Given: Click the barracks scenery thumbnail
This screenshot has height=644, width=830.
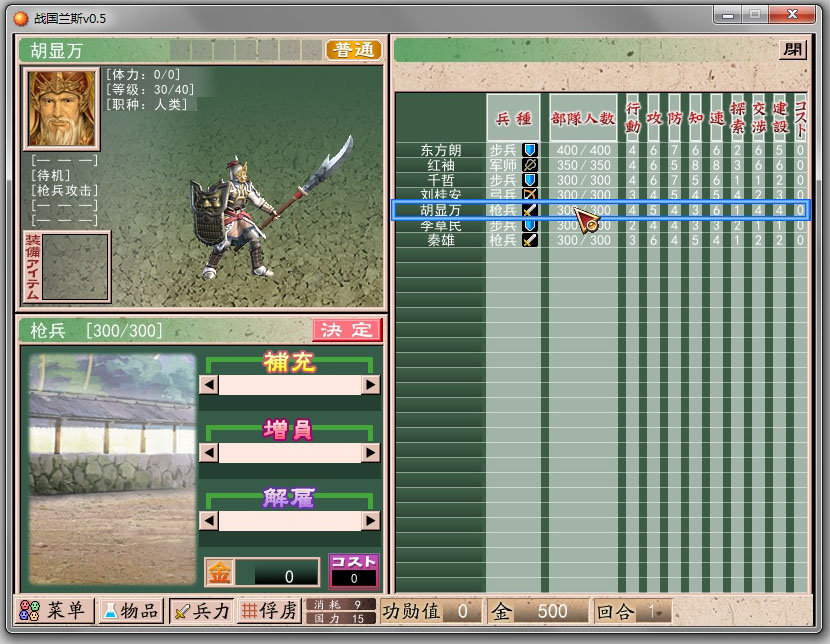Looking at the screenshot, I should 113,469.
